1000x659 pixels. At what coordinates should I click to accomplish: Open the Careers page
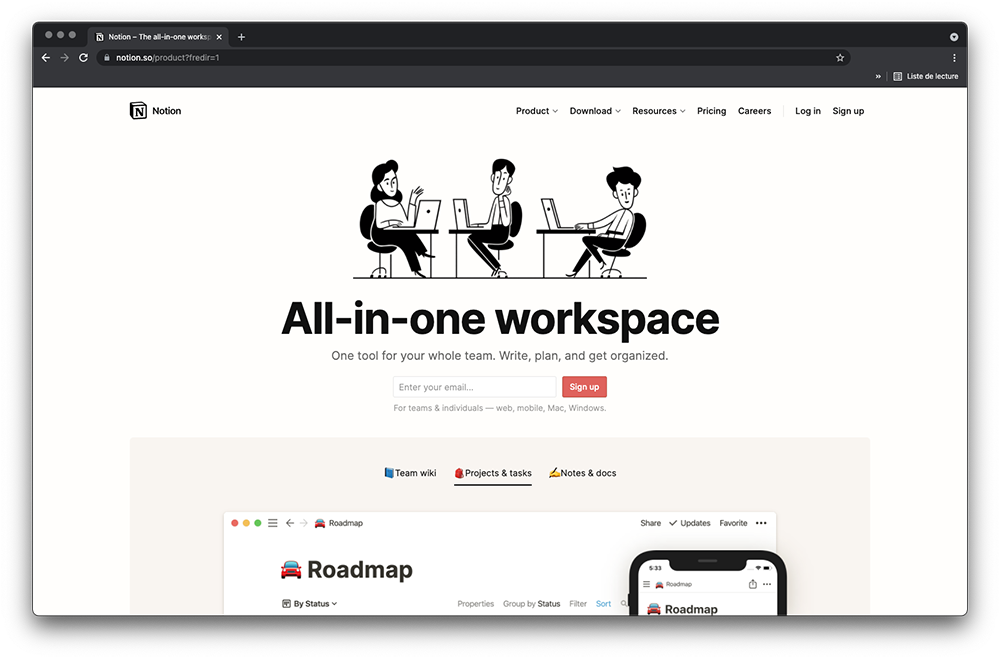coord(754,111)
